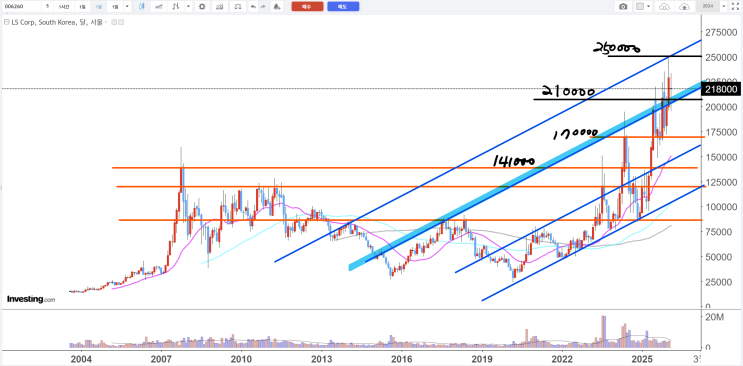This screenshot has height=366, width=743.
Task: Select the highlighted blue interval button
Action: [x=99, y=7]
